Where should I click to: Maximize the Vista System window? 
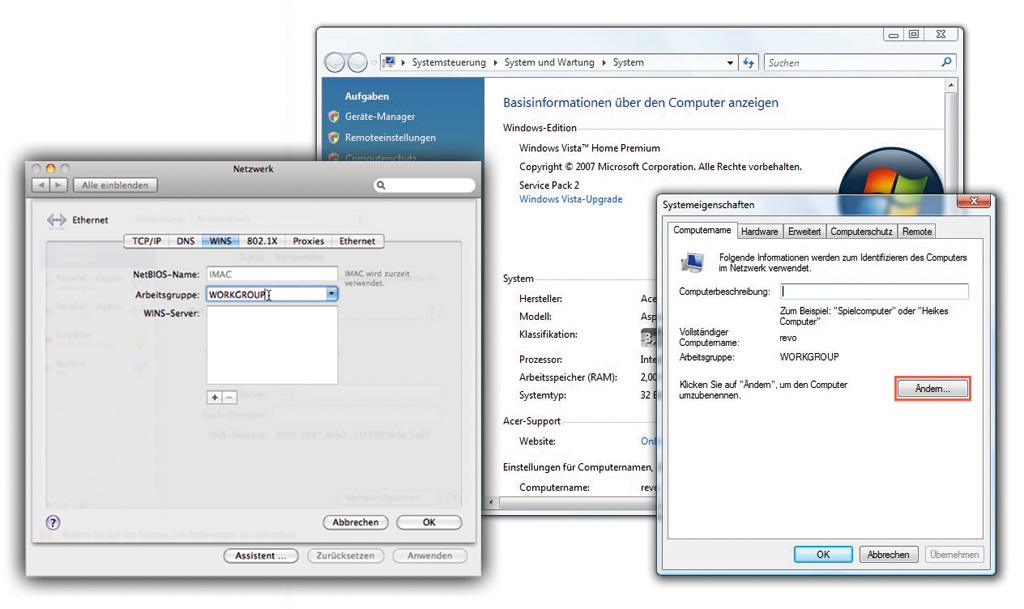(913, 34)
